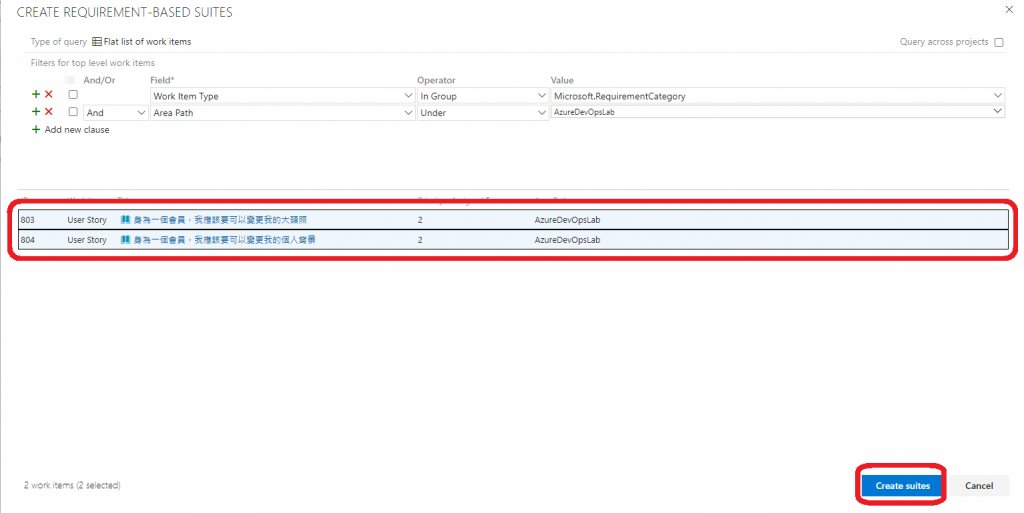This screenshot has width=1024, height=513.
Task: Click the User Story type cell for 803
Action: [87, 220]
